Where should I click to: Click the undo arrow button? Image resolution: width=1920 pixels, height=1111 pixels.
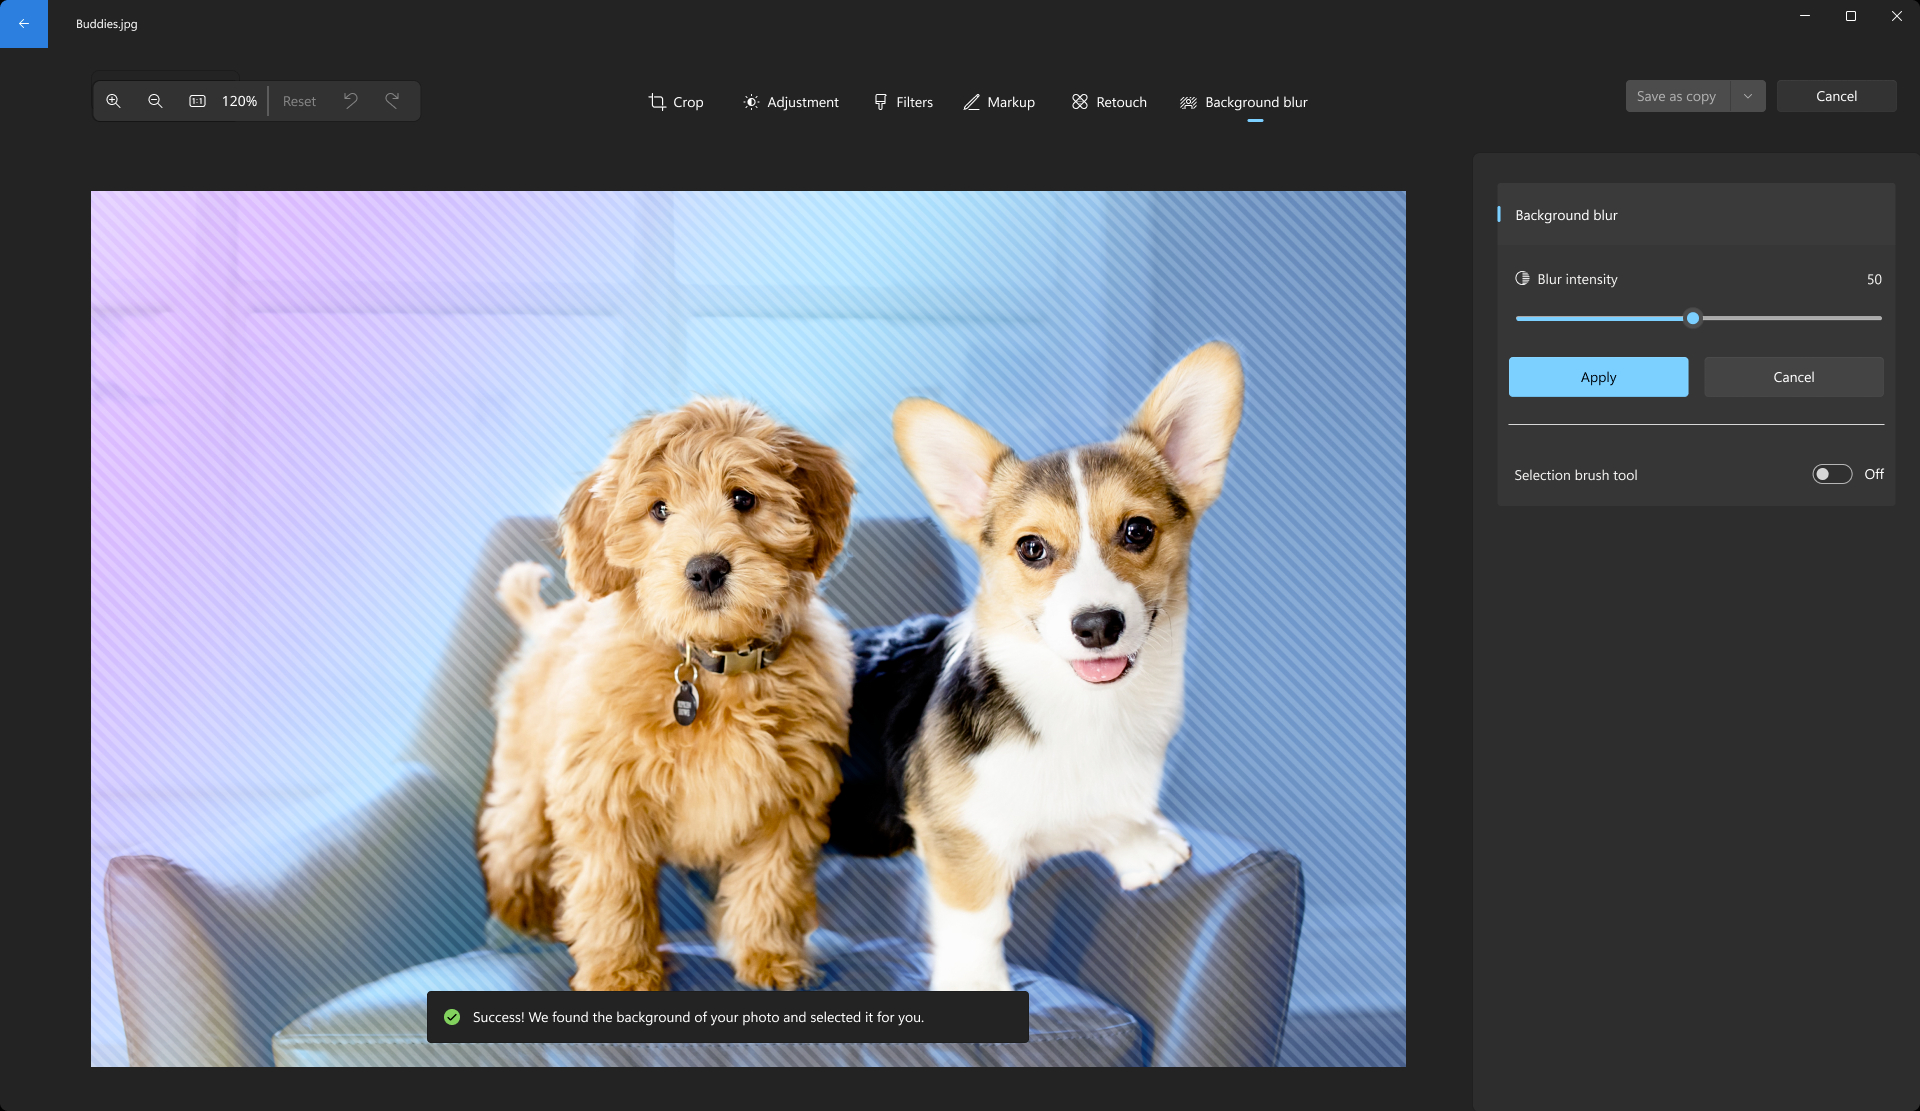(x=349, y=101)
